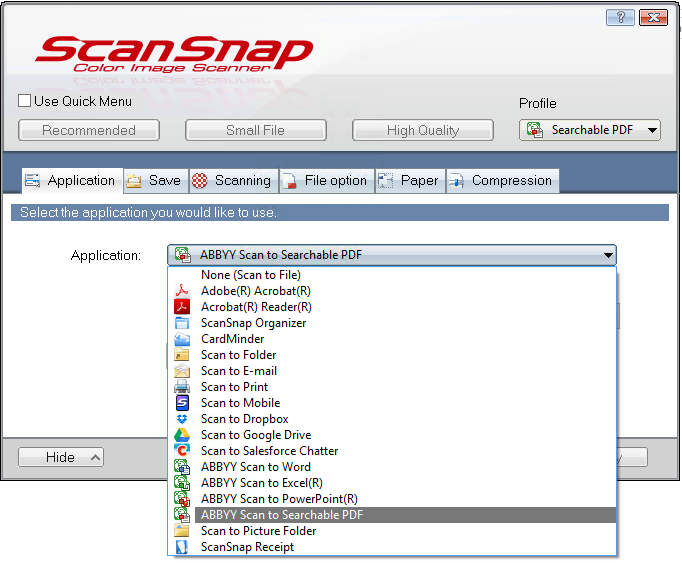Click the Searchable PDF profile icon

(x=535, y=130)
